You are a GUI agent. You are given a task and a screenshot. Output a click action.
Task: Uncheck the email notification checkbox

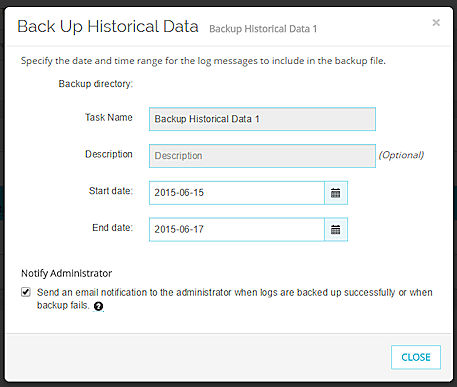click(x=26, y=292)
